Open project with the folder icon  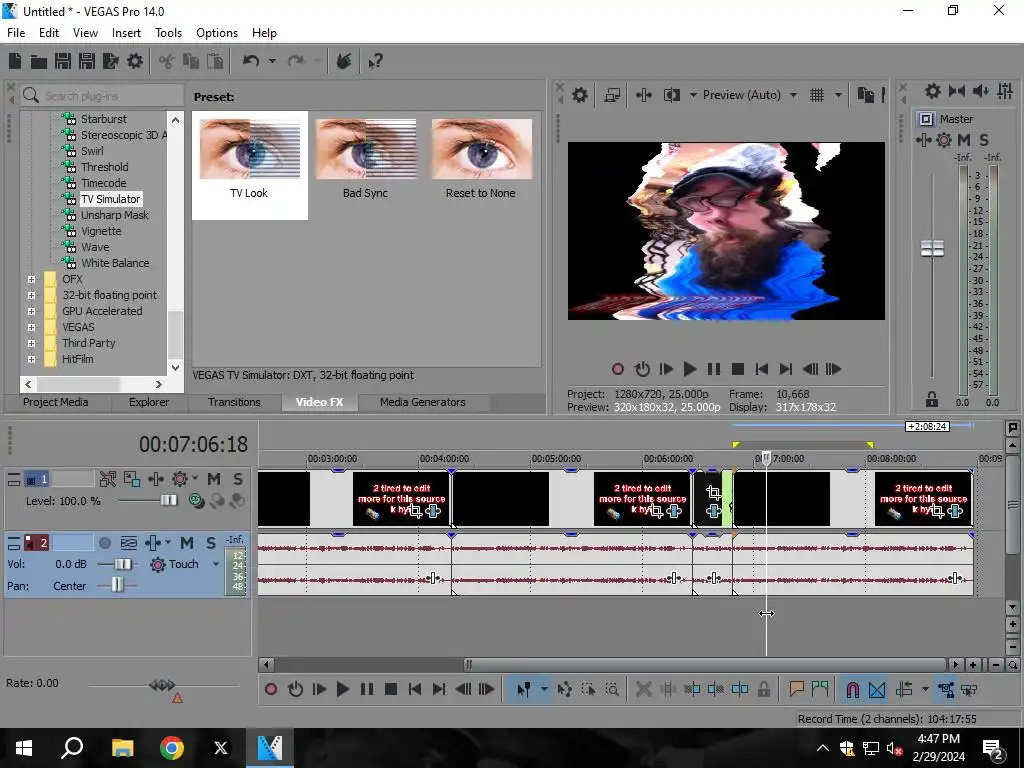pyautogui.click(x=39, y=61)
